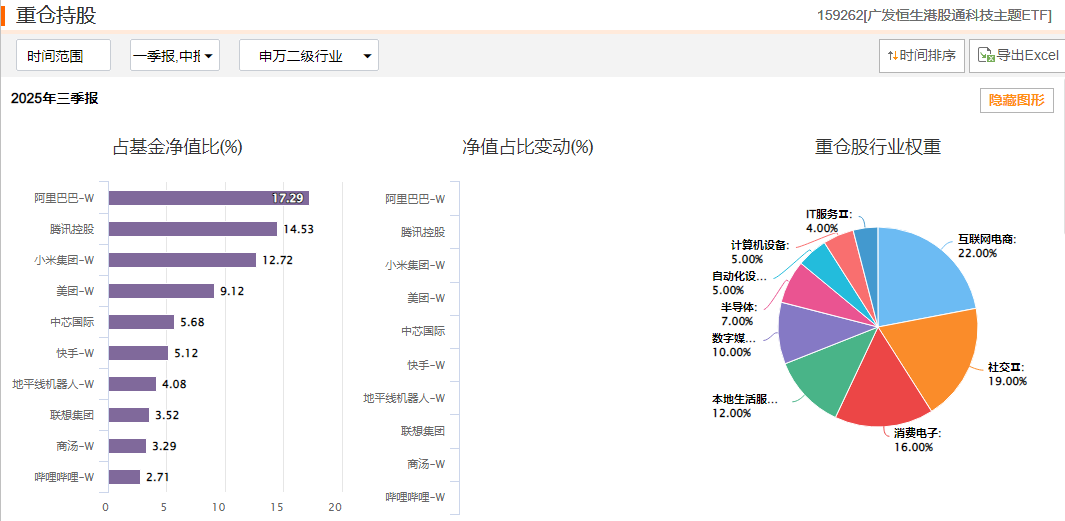The width and height of the screenshot is (1065, 521).
Task: Click the 腾讯控股 bar showing 14.53
Action: coord(193,229)
